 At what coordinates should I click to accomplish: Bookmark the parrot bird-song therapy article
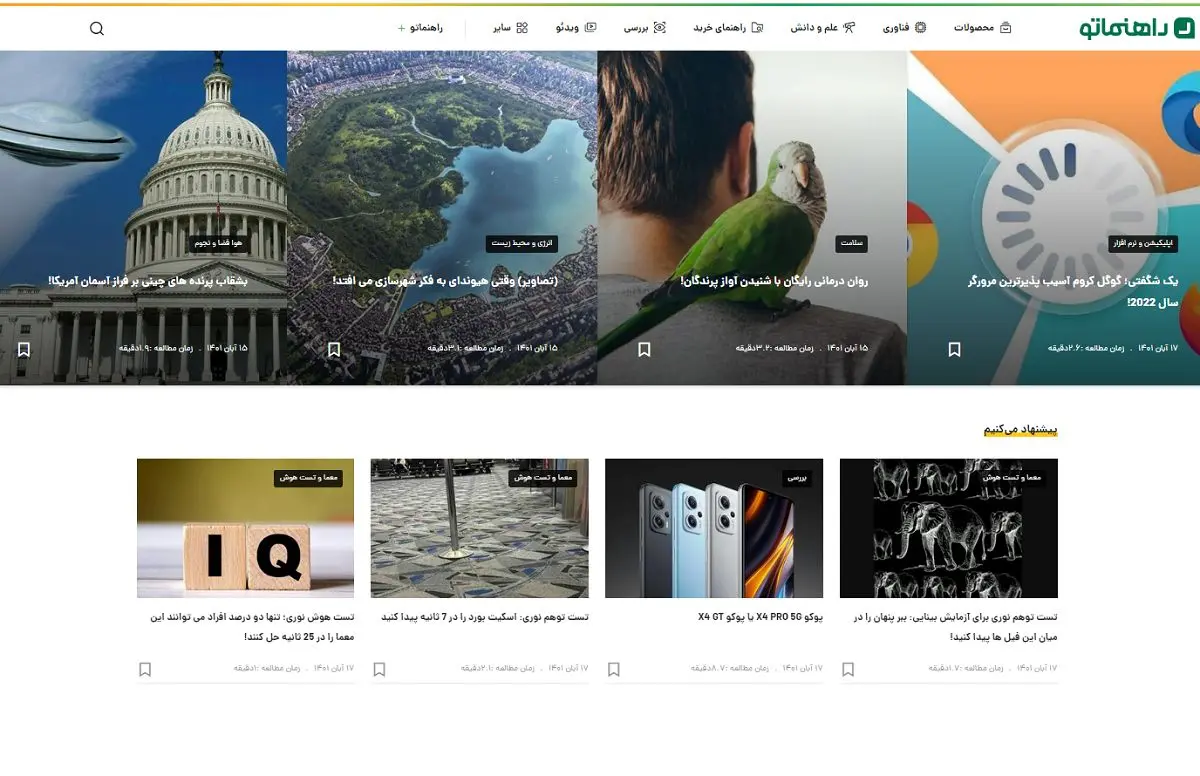click(x=645, y=349)
